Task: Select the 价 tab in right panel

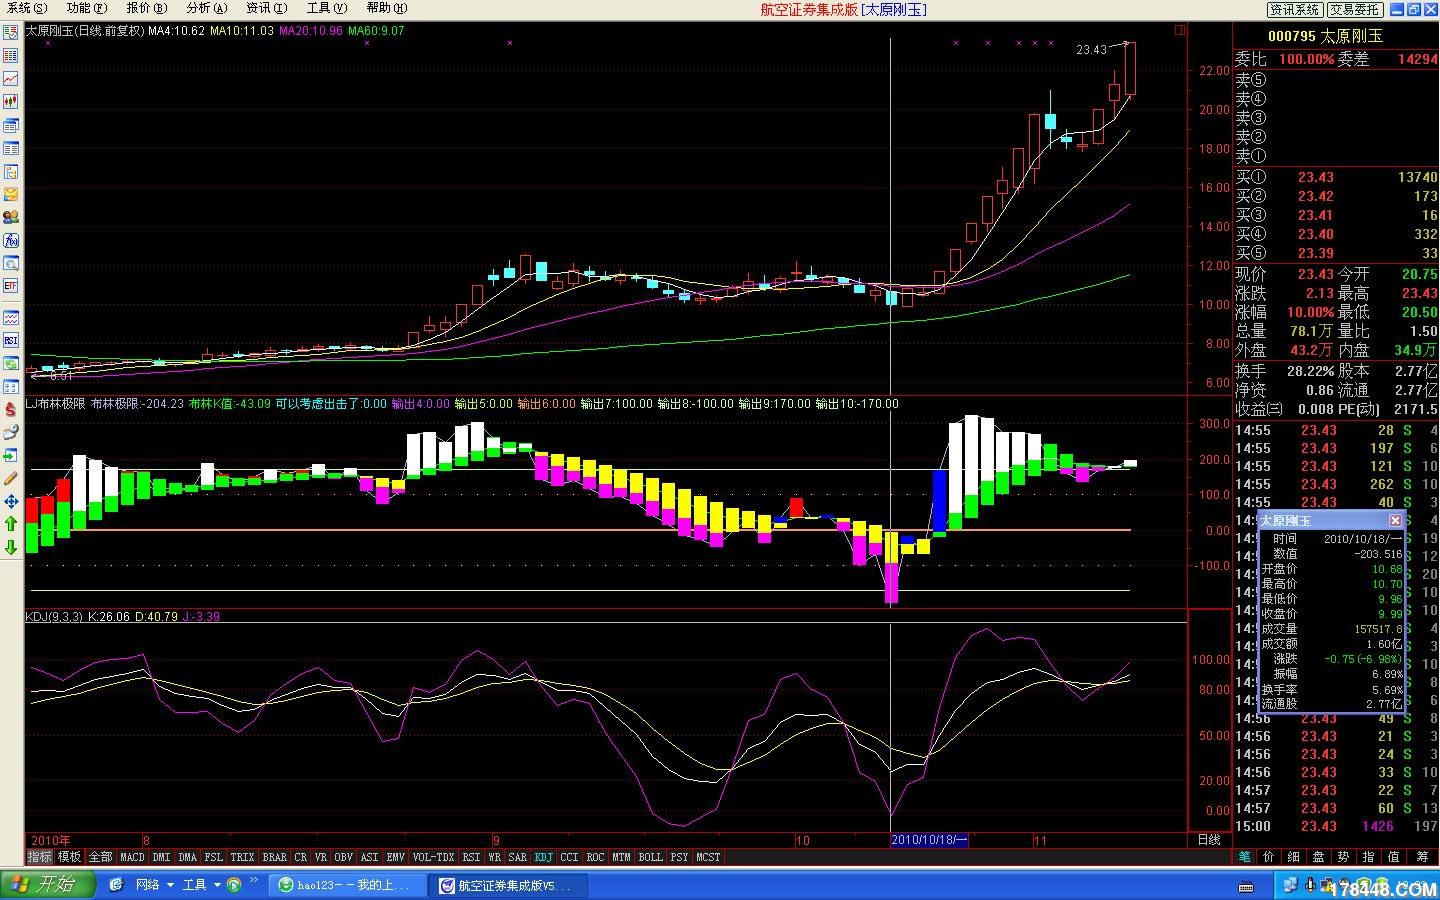Action: coord(1269,856)
